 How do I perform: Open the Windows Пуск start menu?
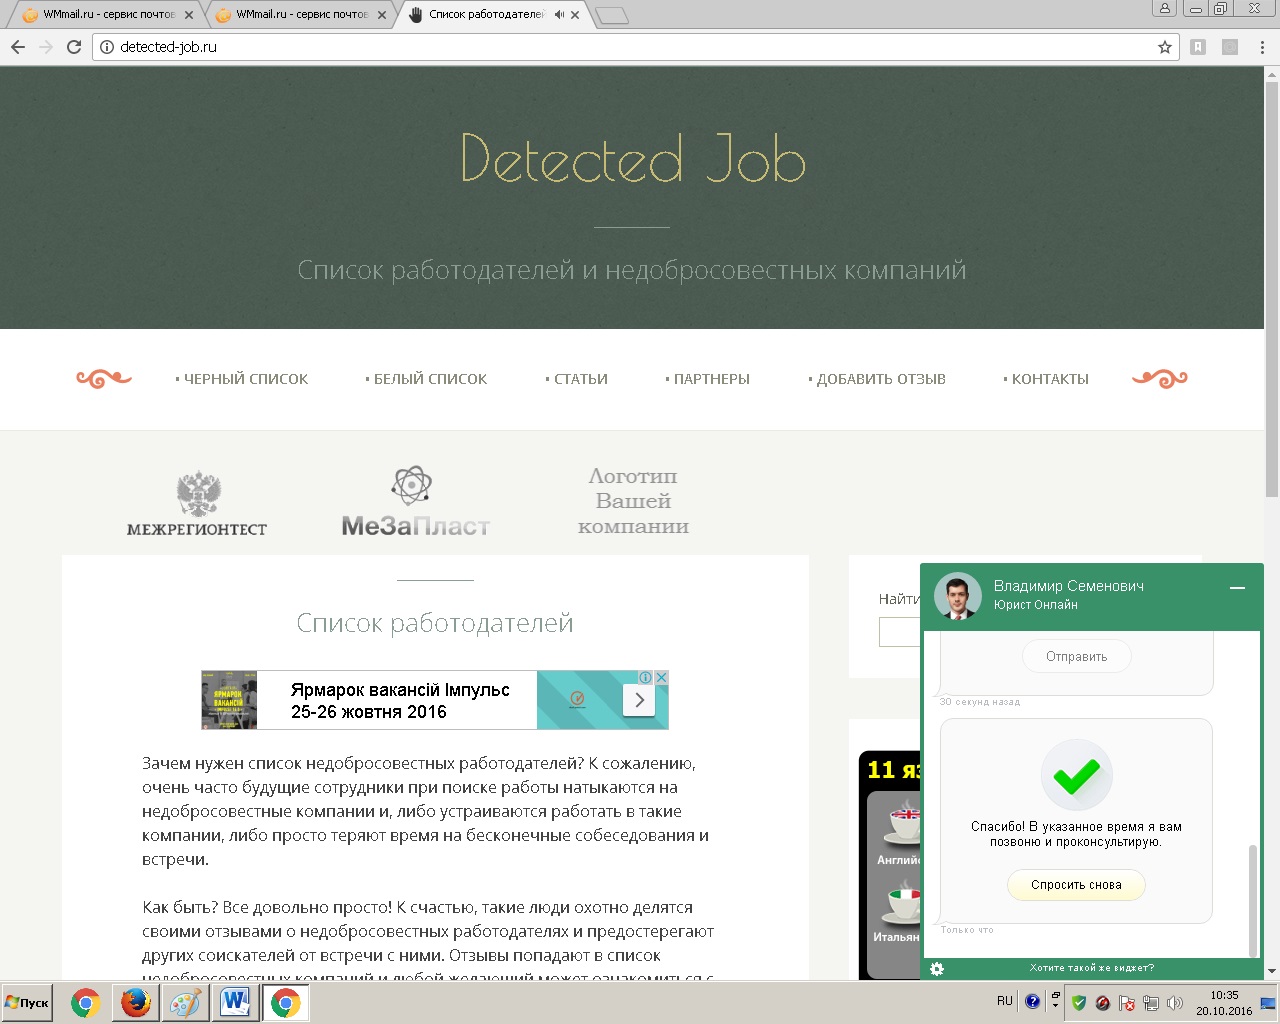point(28,1003)
